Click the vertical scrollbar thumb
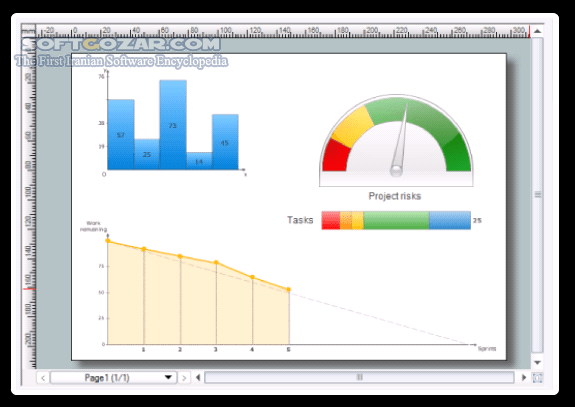The width and height of the screenshot is (575, 407). [x=538, y=195]
